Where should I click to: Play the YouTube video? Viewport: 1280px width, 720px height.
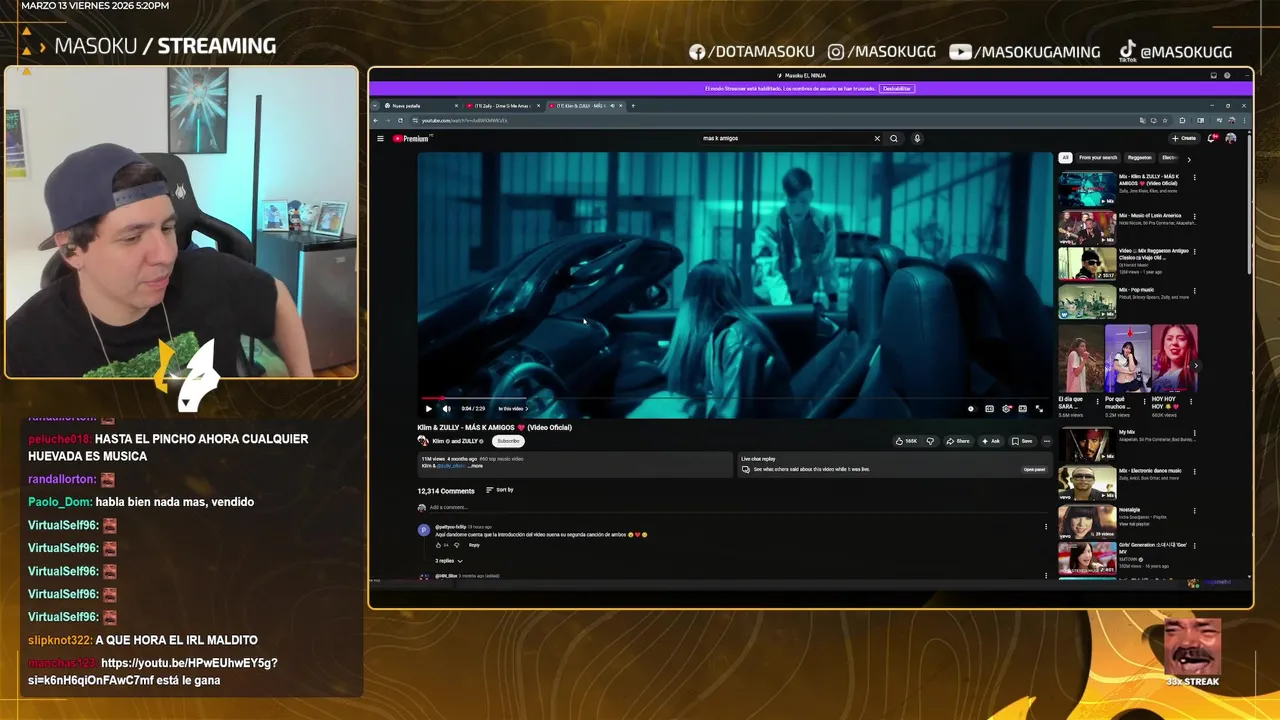(428, 408)
